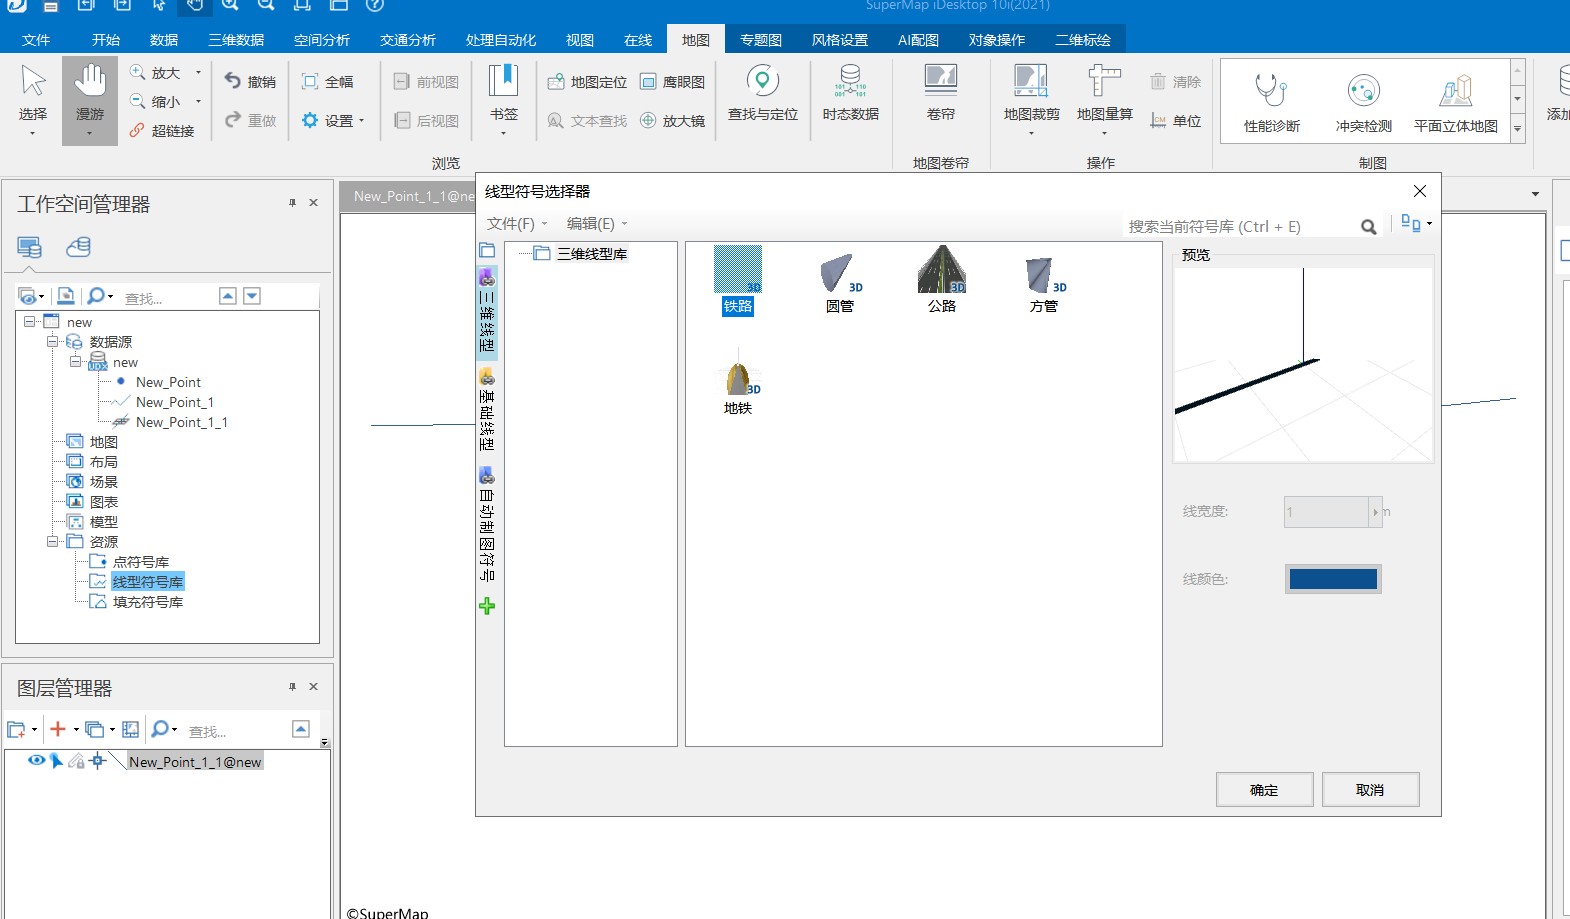The height and width of the screenshot is (919, 1570).
Task: Select the New_Point_1 dataset
Action: pyautogui.click(x=175, y=402)
